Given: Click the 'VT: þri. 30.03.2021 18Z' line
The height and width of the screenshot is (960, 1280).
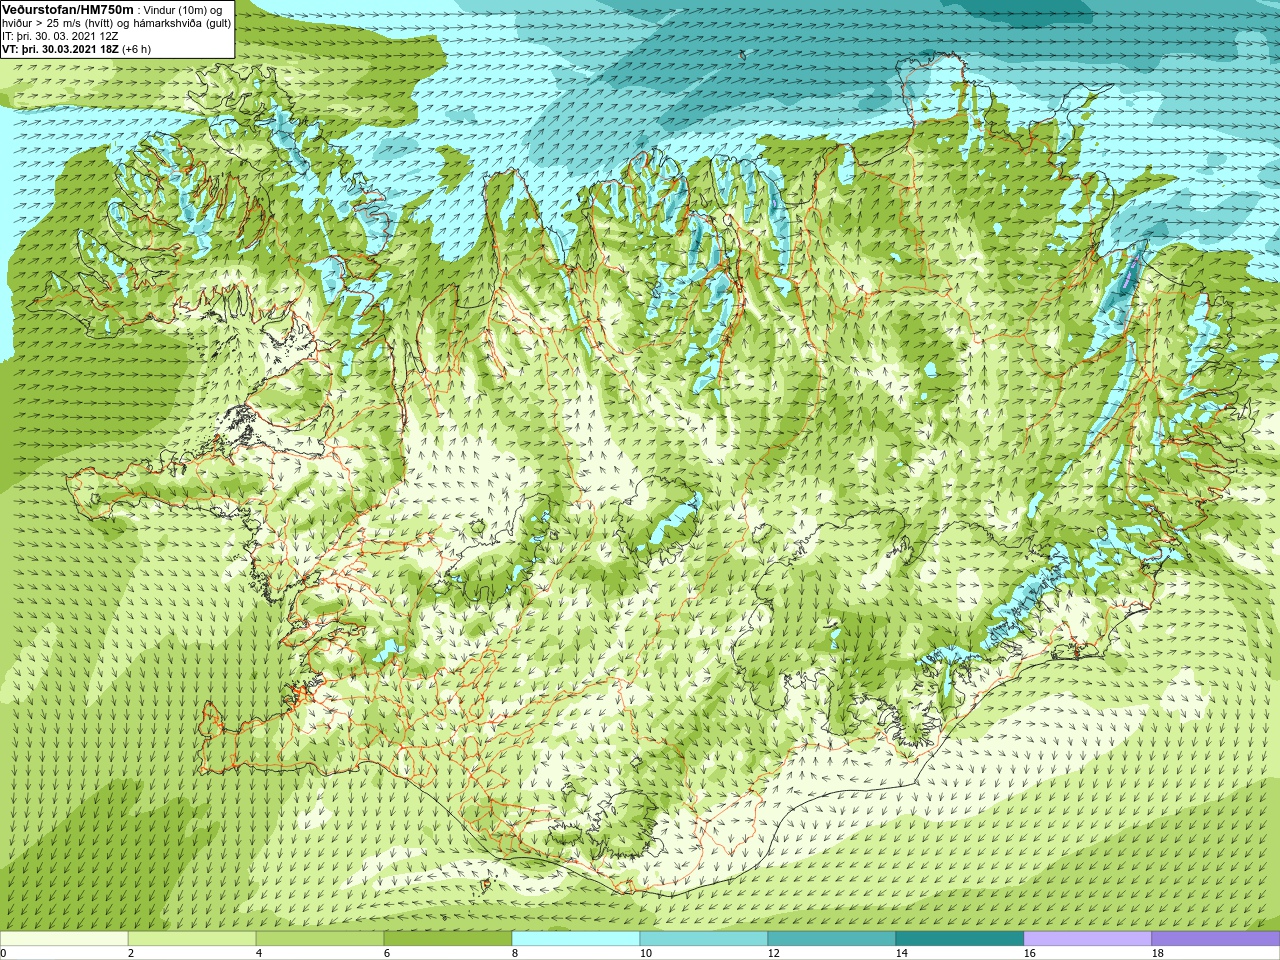Looking at the screenshot, I should click(x=60, y=48).
